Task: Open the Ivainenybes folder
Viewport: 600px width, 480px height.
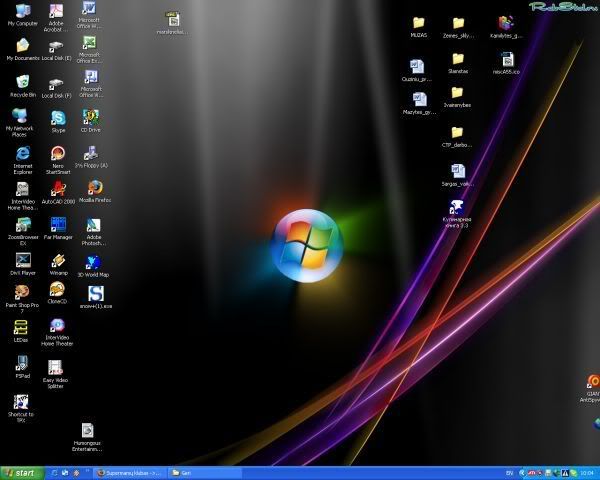Action: 457,97
